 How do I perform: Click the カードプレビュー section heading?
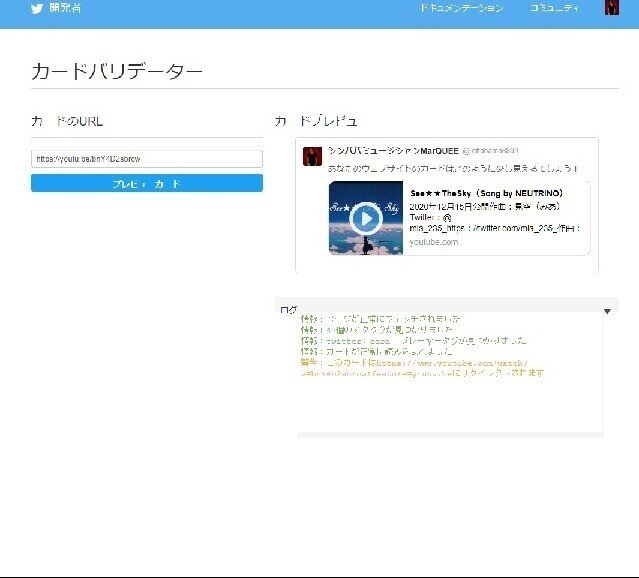(316, 121)
